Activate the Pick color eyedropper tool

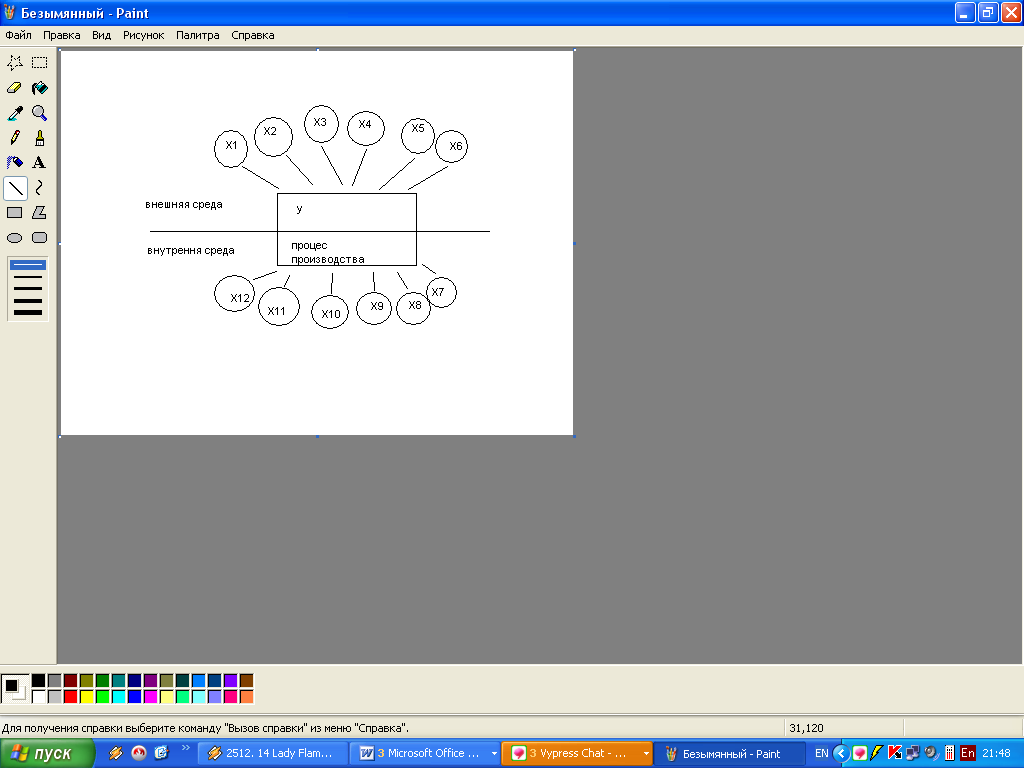point(15,113)
